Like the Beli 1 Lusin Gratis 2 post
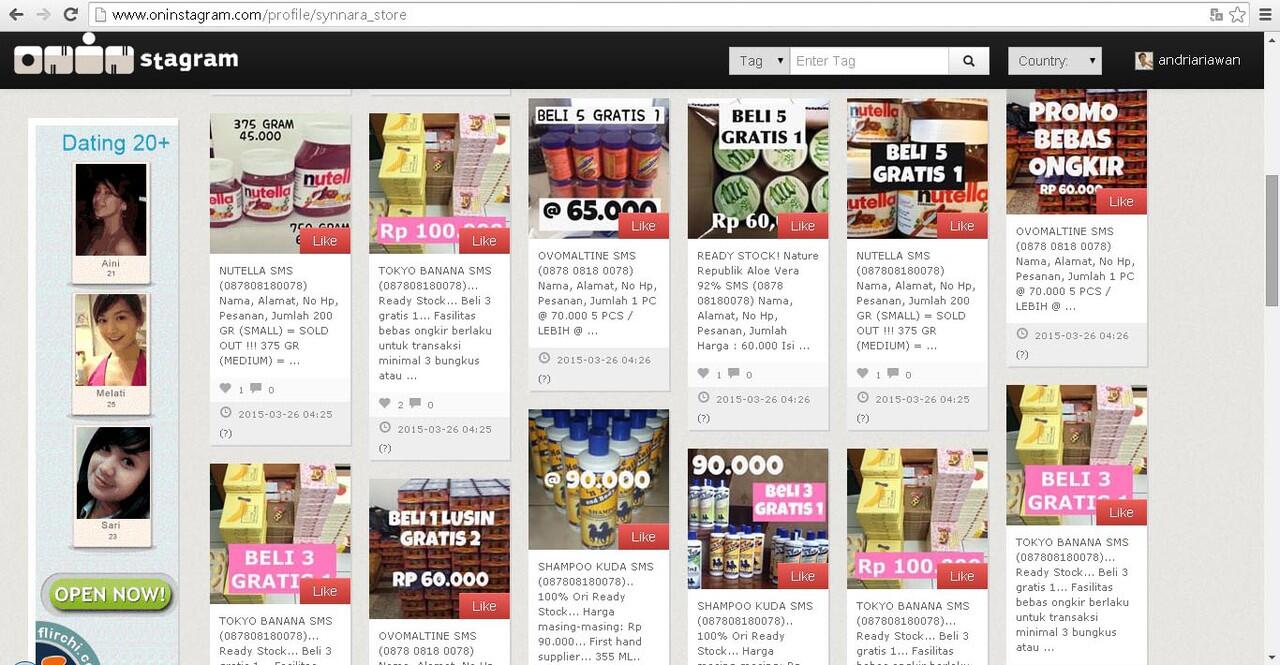 (484, 606)
